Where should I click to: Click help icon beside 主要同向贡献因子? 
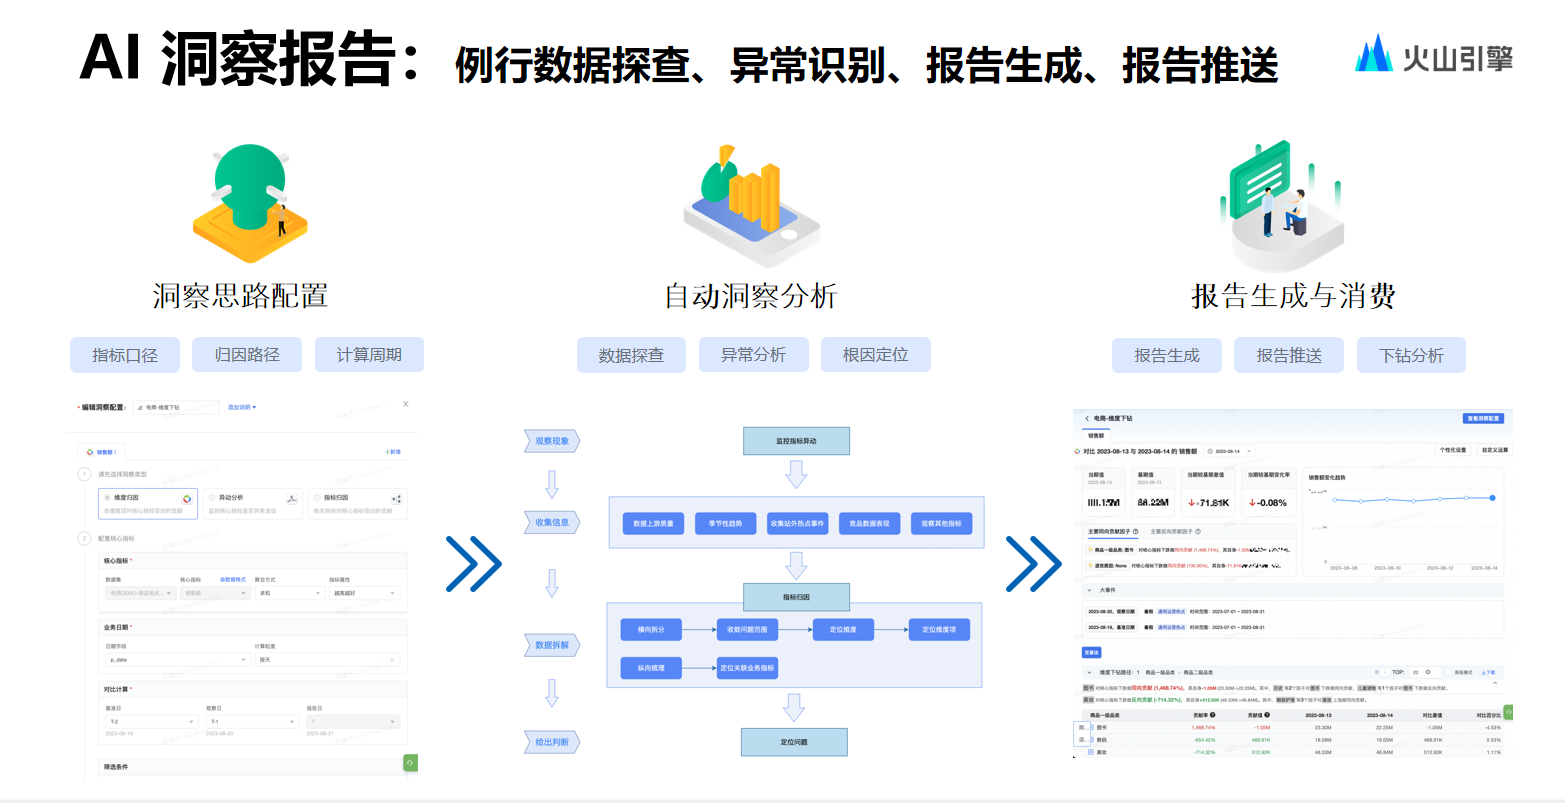point(1136,532)
